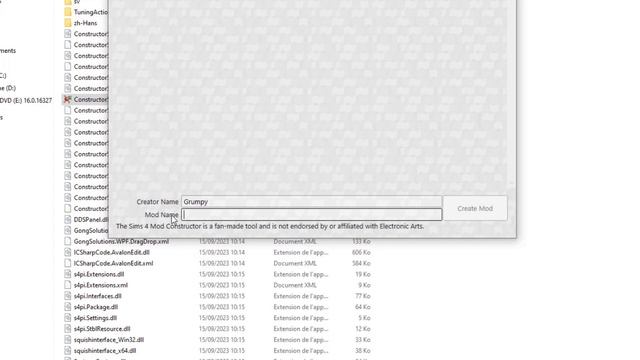Click the date cell of s4pi.Package.dll
Viewport: 640px width, 360px height.
222,307
